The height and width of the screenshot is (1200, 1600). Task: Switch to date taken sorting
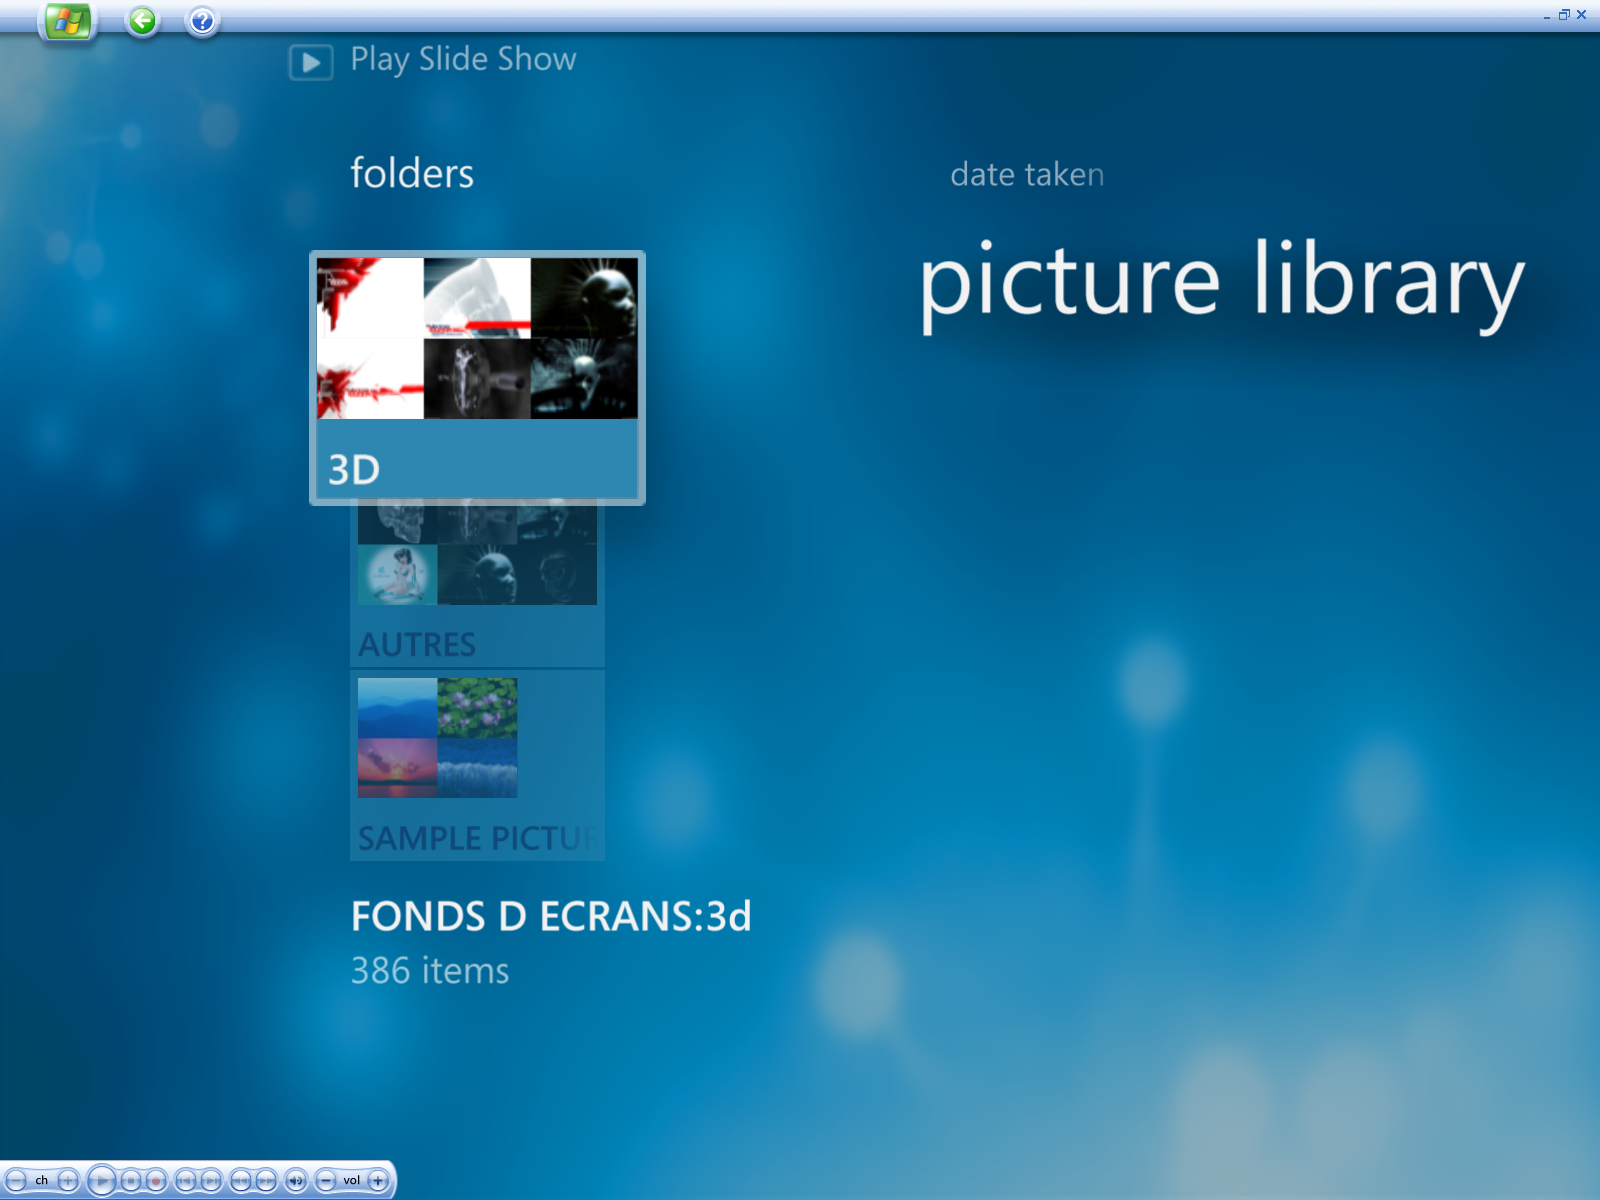coord(1027,175)
